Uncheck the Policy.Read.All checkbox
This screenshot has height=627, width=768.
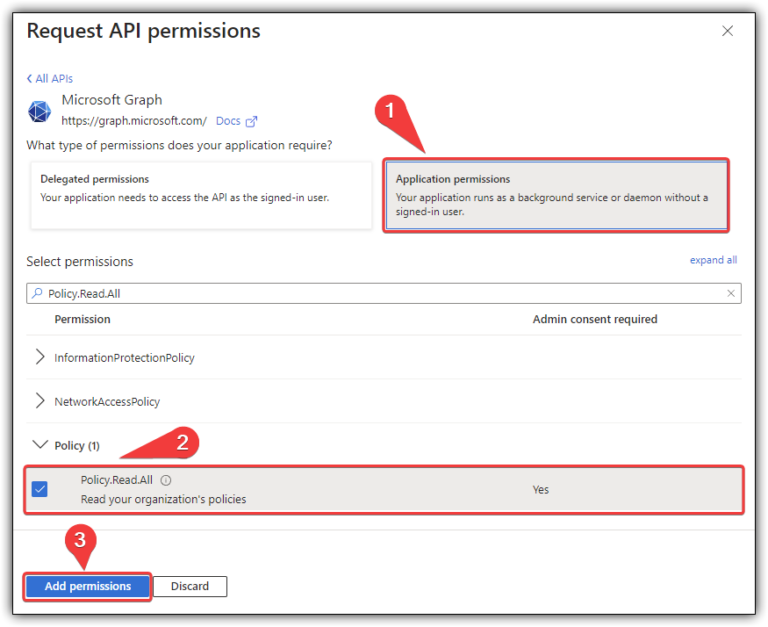40,489
